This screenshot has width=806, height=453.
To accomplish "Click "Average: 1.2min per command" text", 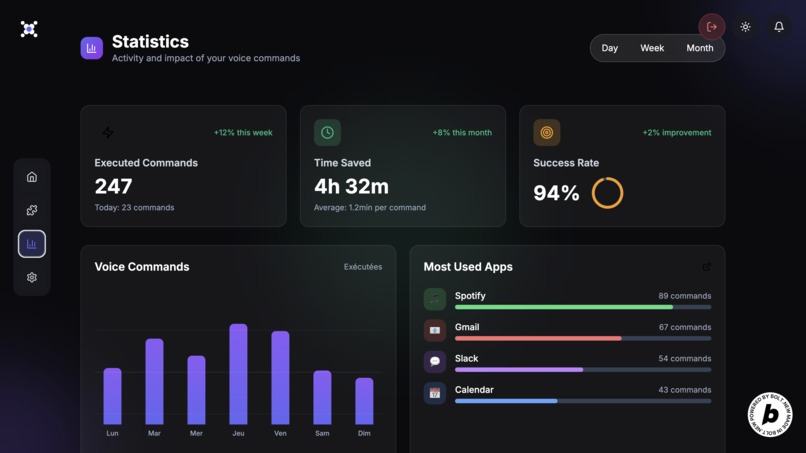I will tap(370, 208).
